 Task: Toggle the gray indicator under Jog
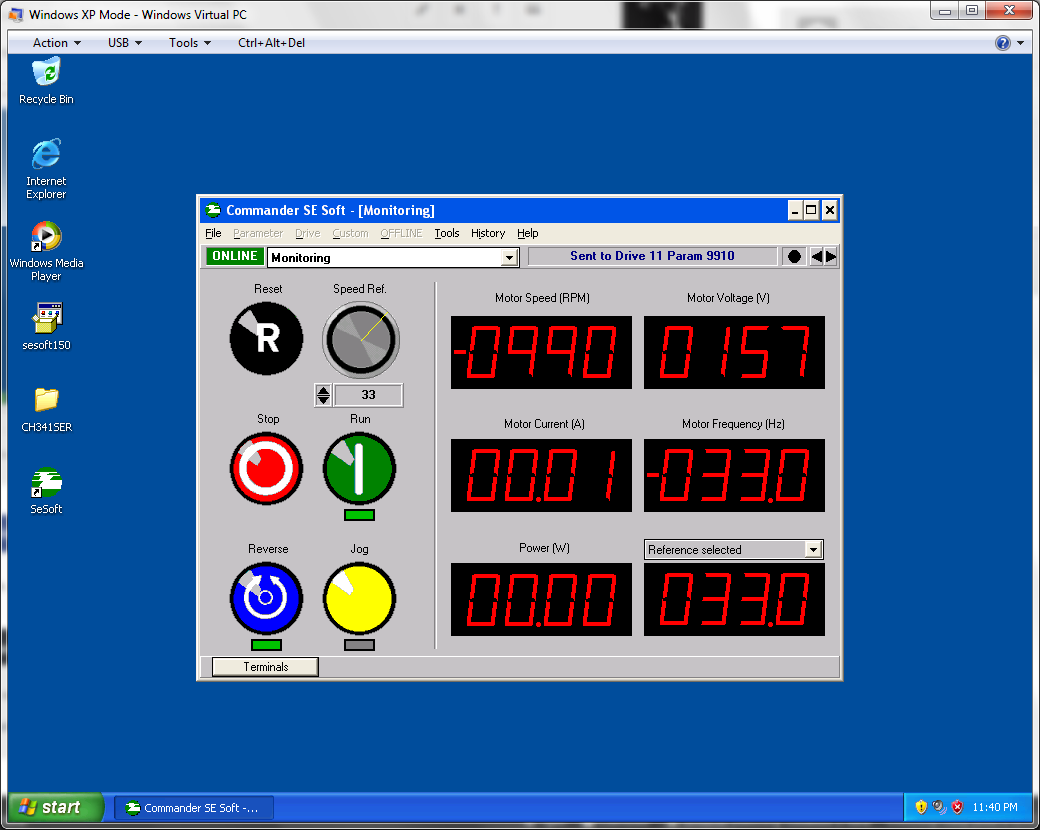tap(359, 645)
